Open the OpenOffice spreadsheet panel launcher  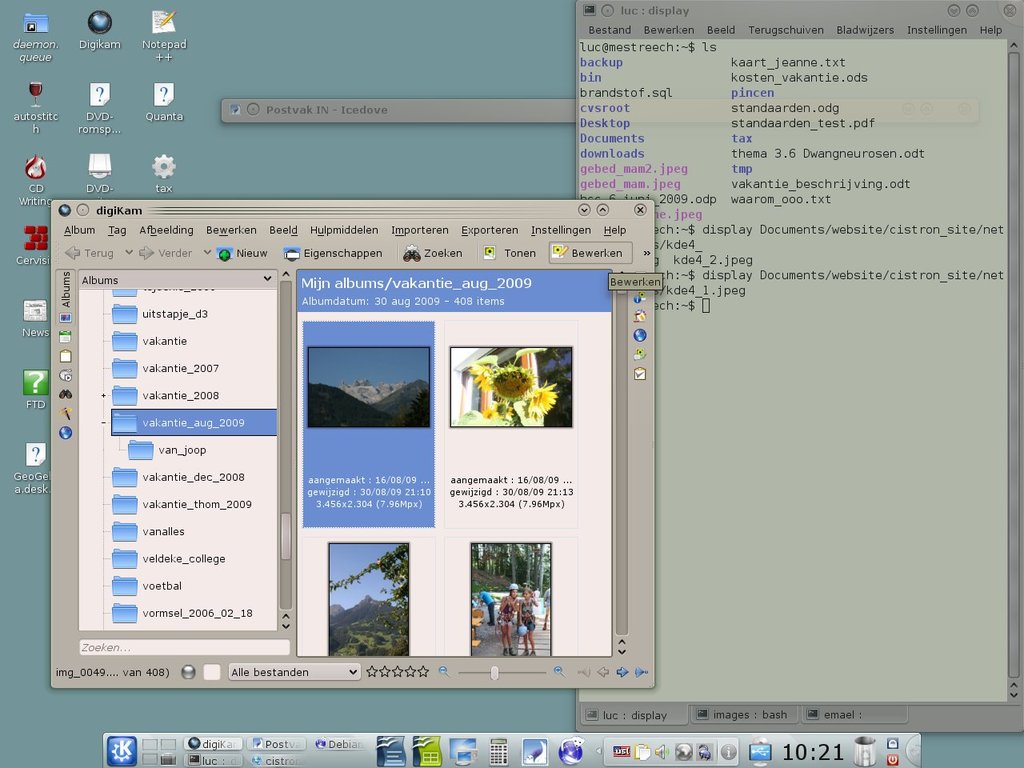(x=427, y=751)
